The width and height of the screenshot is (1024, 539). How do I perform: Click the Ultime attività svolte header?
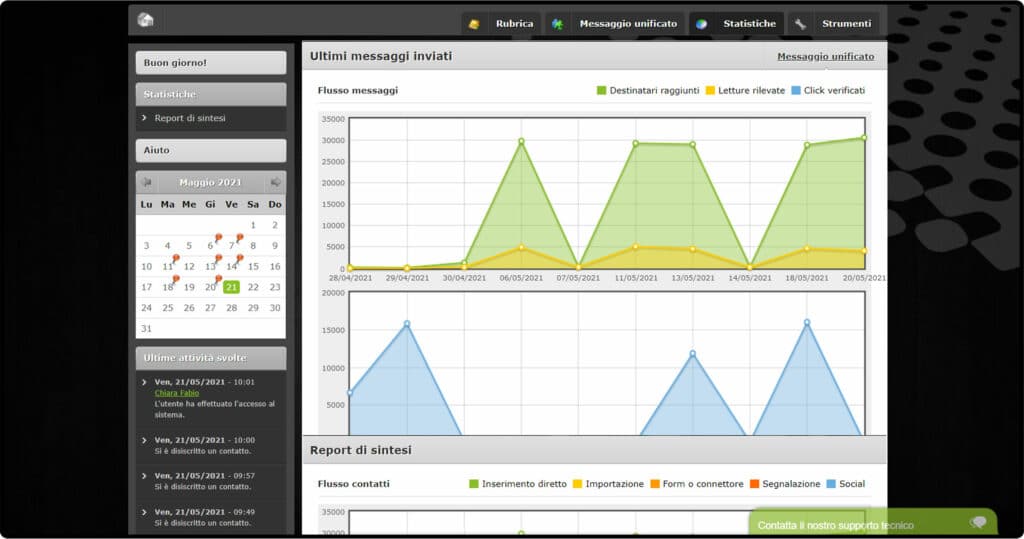coord(211,358)
